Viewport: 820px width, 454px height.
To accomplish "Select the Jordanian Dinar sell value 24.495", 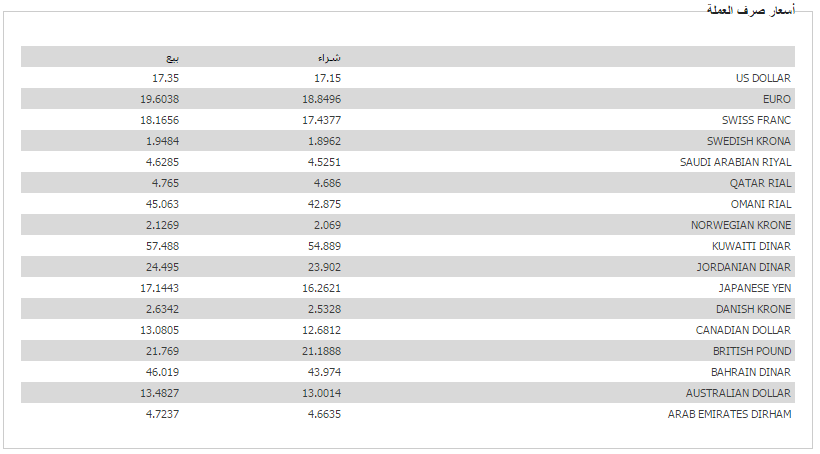I will pyautogui.click(x=163, y=267).
